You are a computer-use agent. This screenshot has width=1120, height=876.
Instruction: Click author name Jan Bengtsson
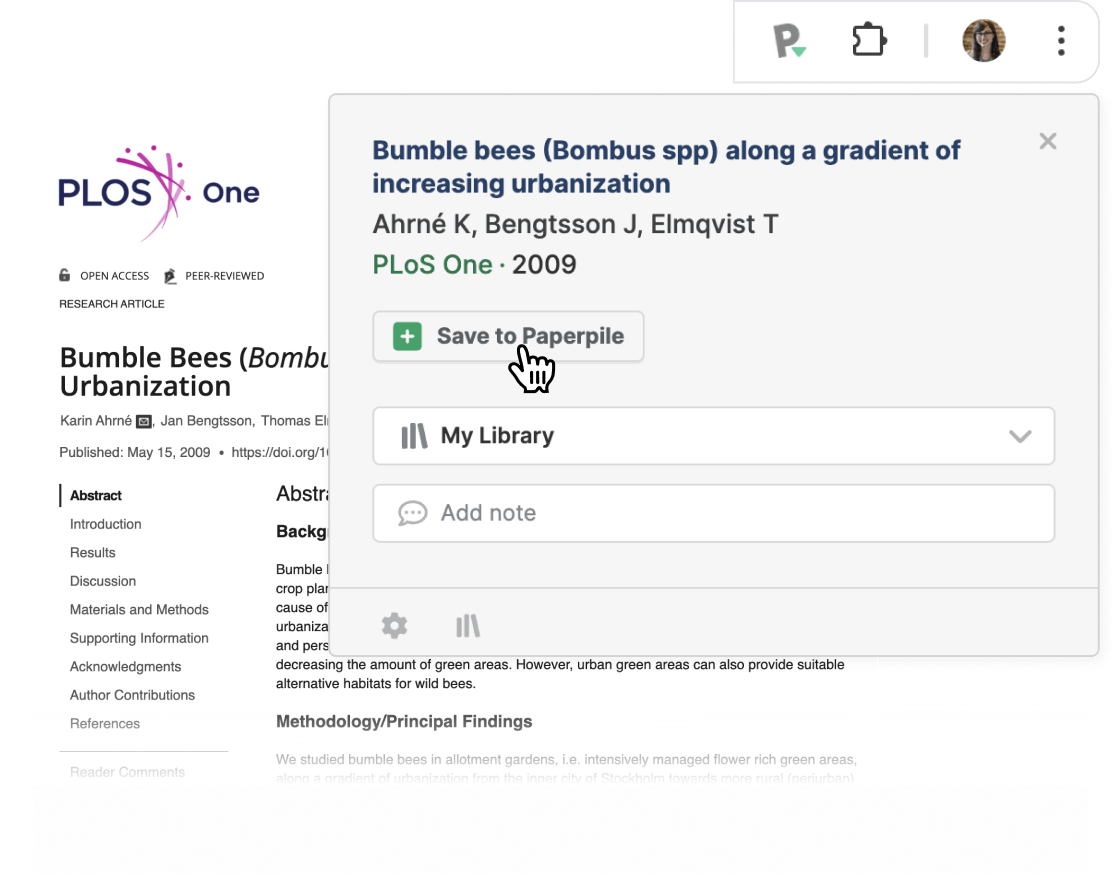206,421
